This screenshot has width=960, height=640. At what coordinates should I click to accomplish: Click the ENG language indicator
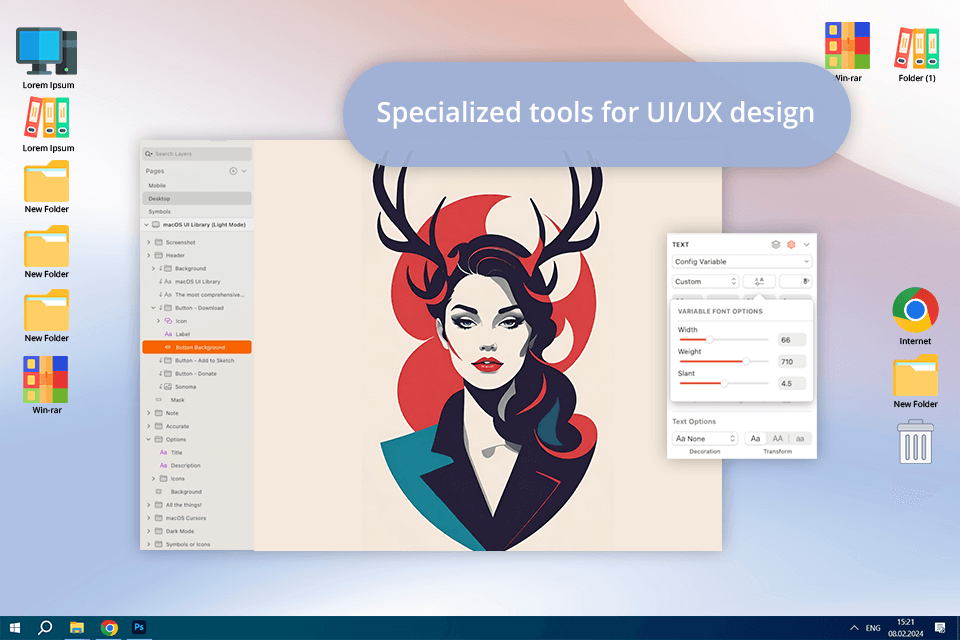point(873,628)
